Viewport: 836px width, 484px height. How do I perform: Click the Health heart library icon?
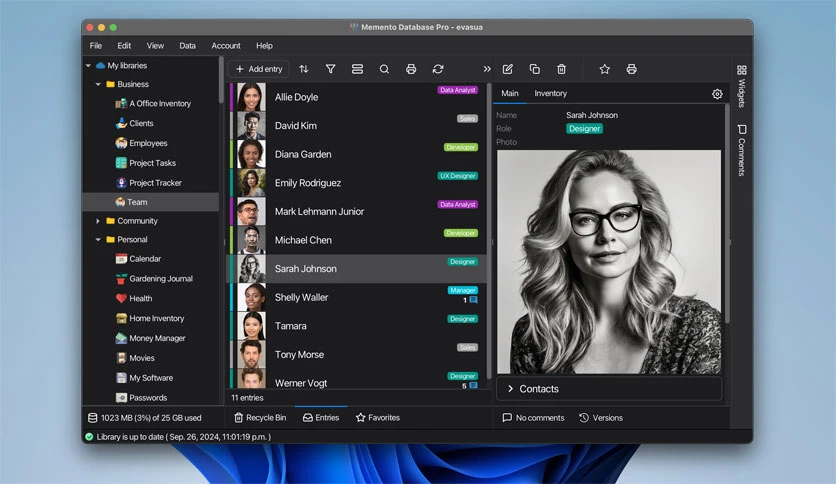tap(121, 299)
